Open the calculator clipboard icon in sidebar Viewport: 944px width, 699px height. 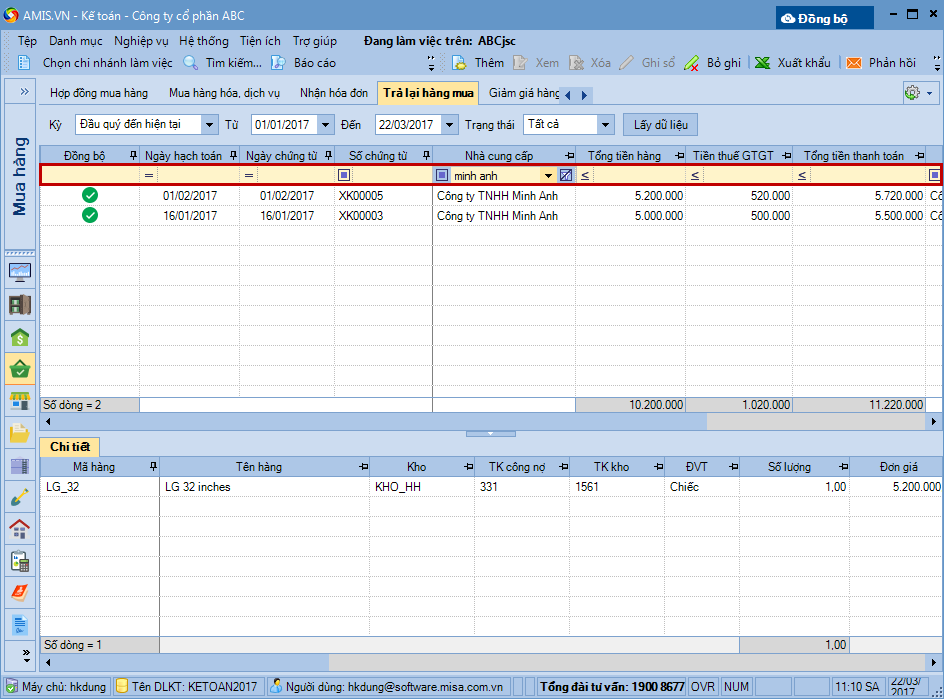tap(20, 561)
